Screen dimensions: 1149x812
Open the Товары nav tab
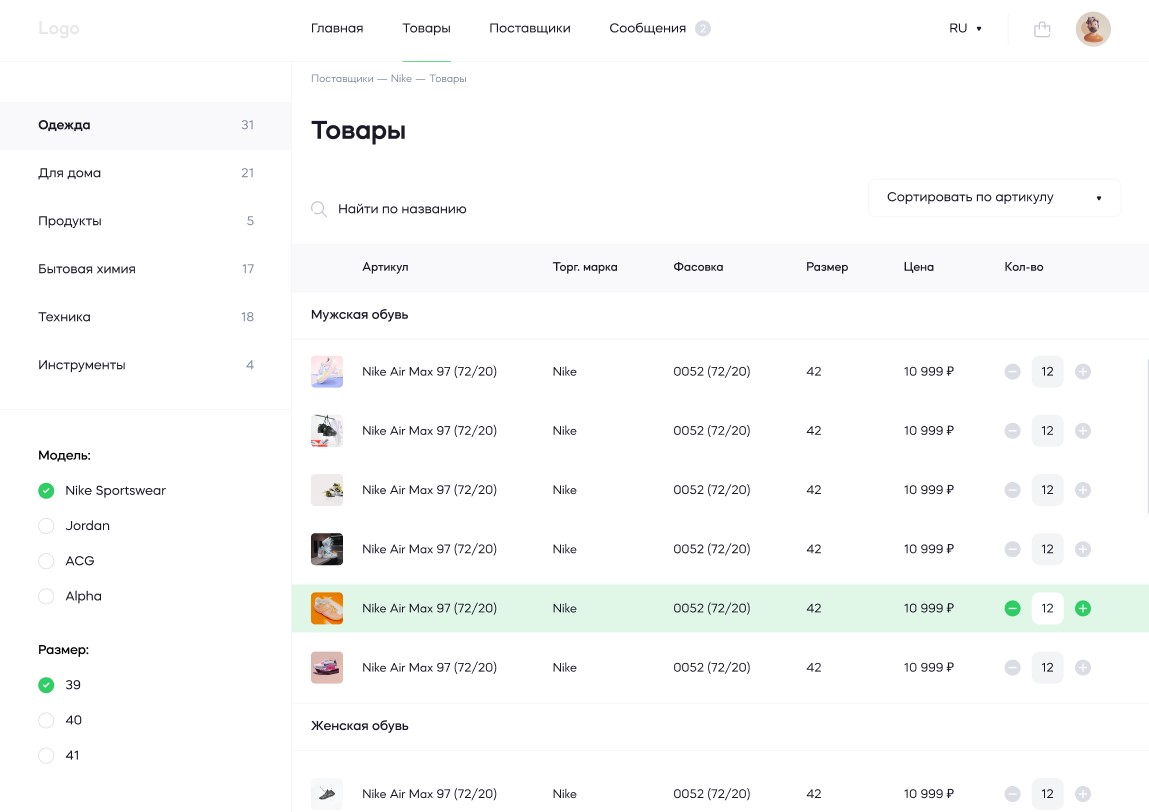point(426,29)
